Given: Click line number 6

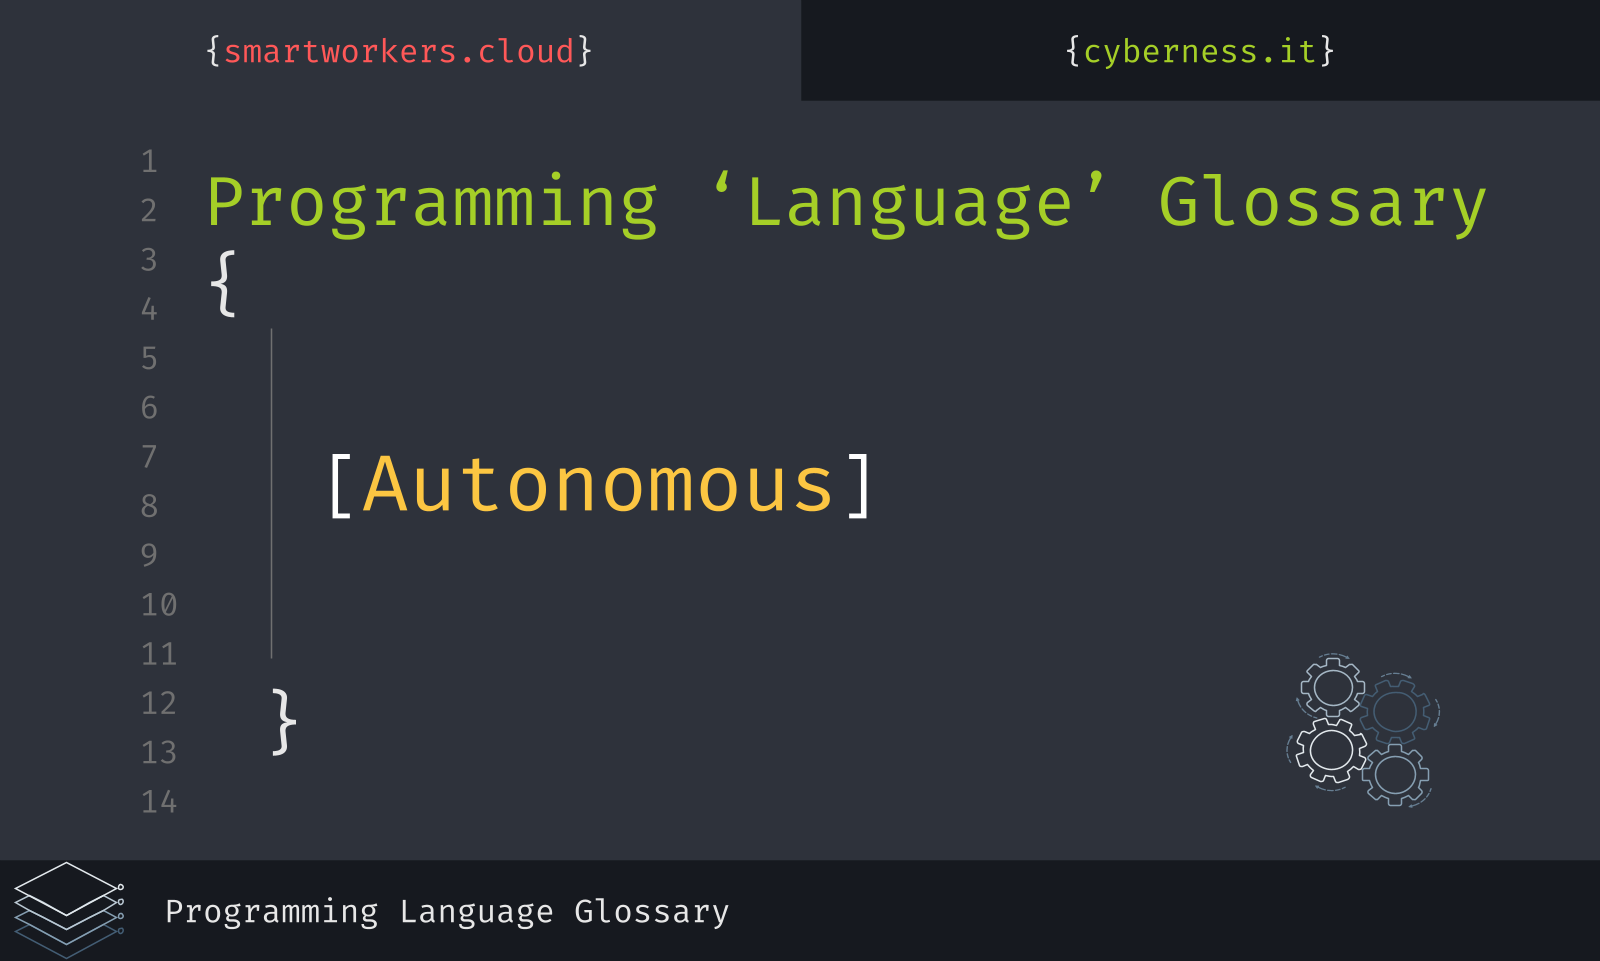Looking at the screenshot, I should click(149, 407).
